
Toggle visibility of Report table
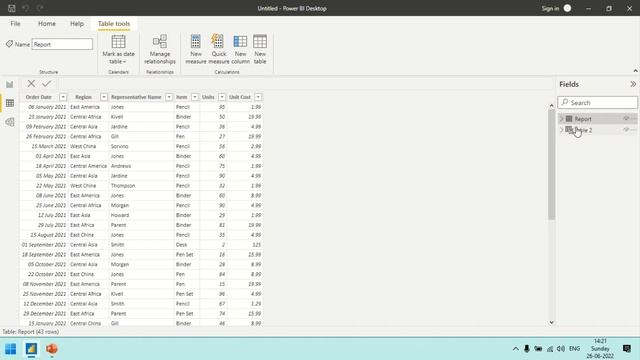tap(626, 118)
